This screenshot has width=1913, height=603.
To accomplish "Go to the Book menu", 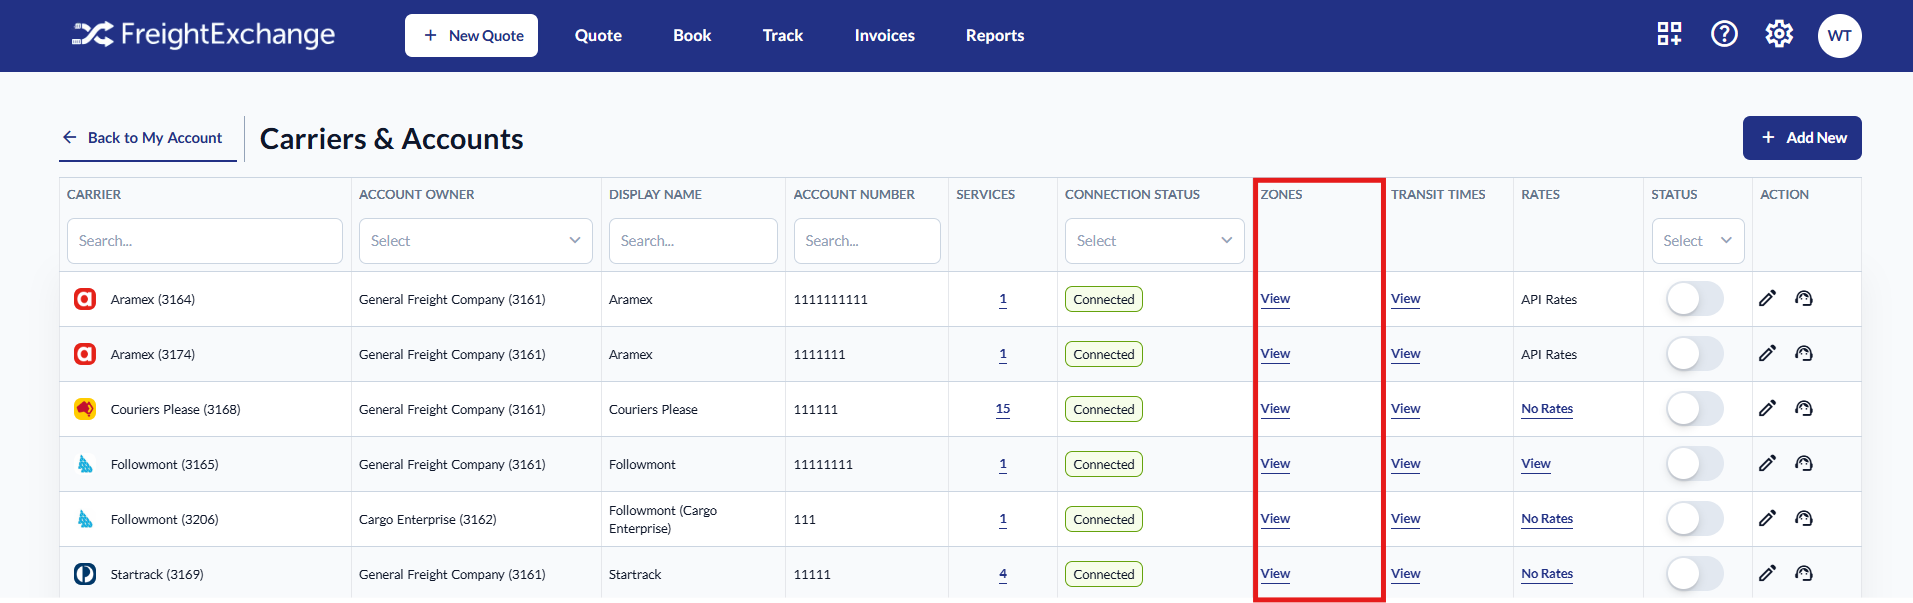I will point(692,35).
